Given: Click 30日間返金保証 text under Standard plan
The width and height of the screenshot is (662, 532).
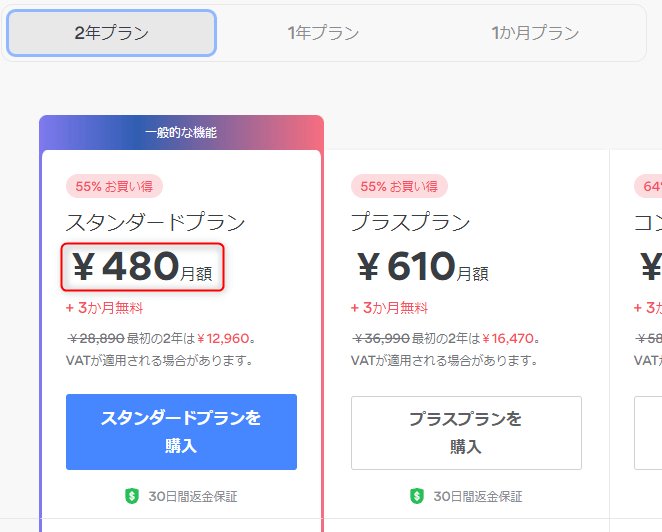Looking at the screenshot, I should [193, 497].
